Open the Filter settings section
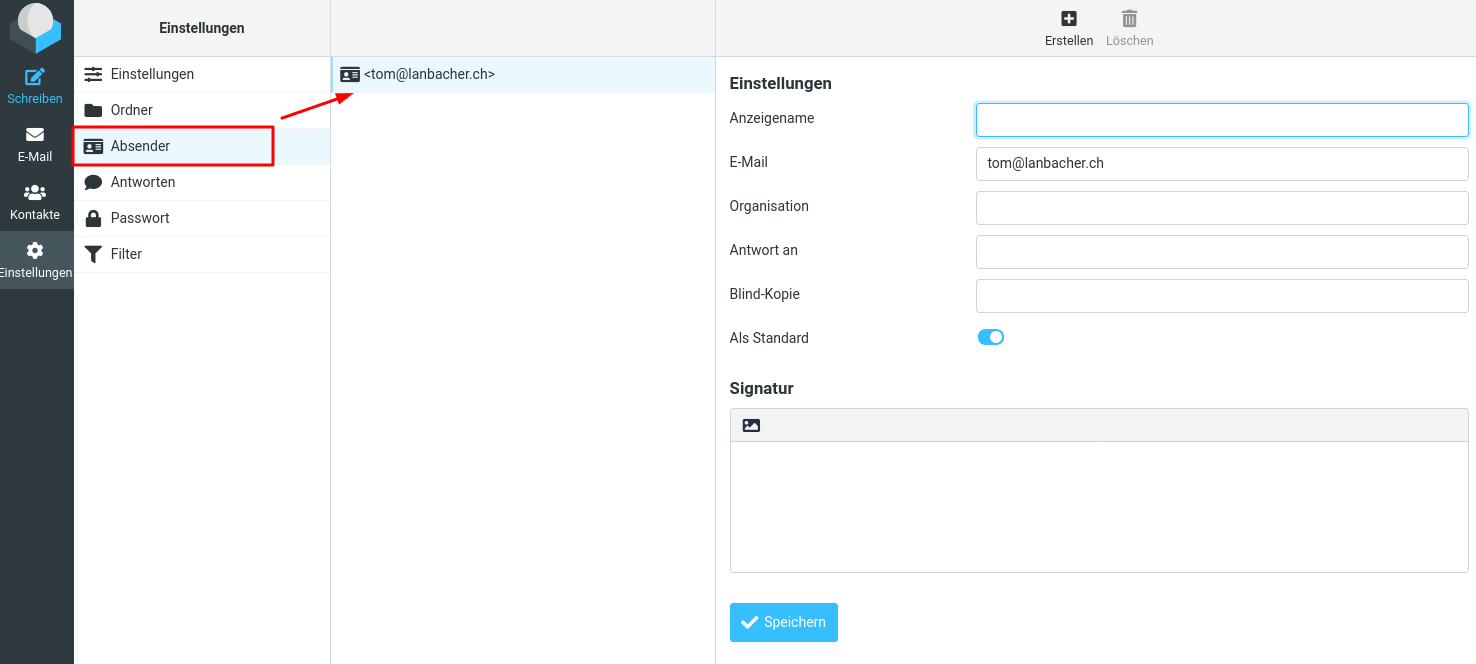 (202, 254)
